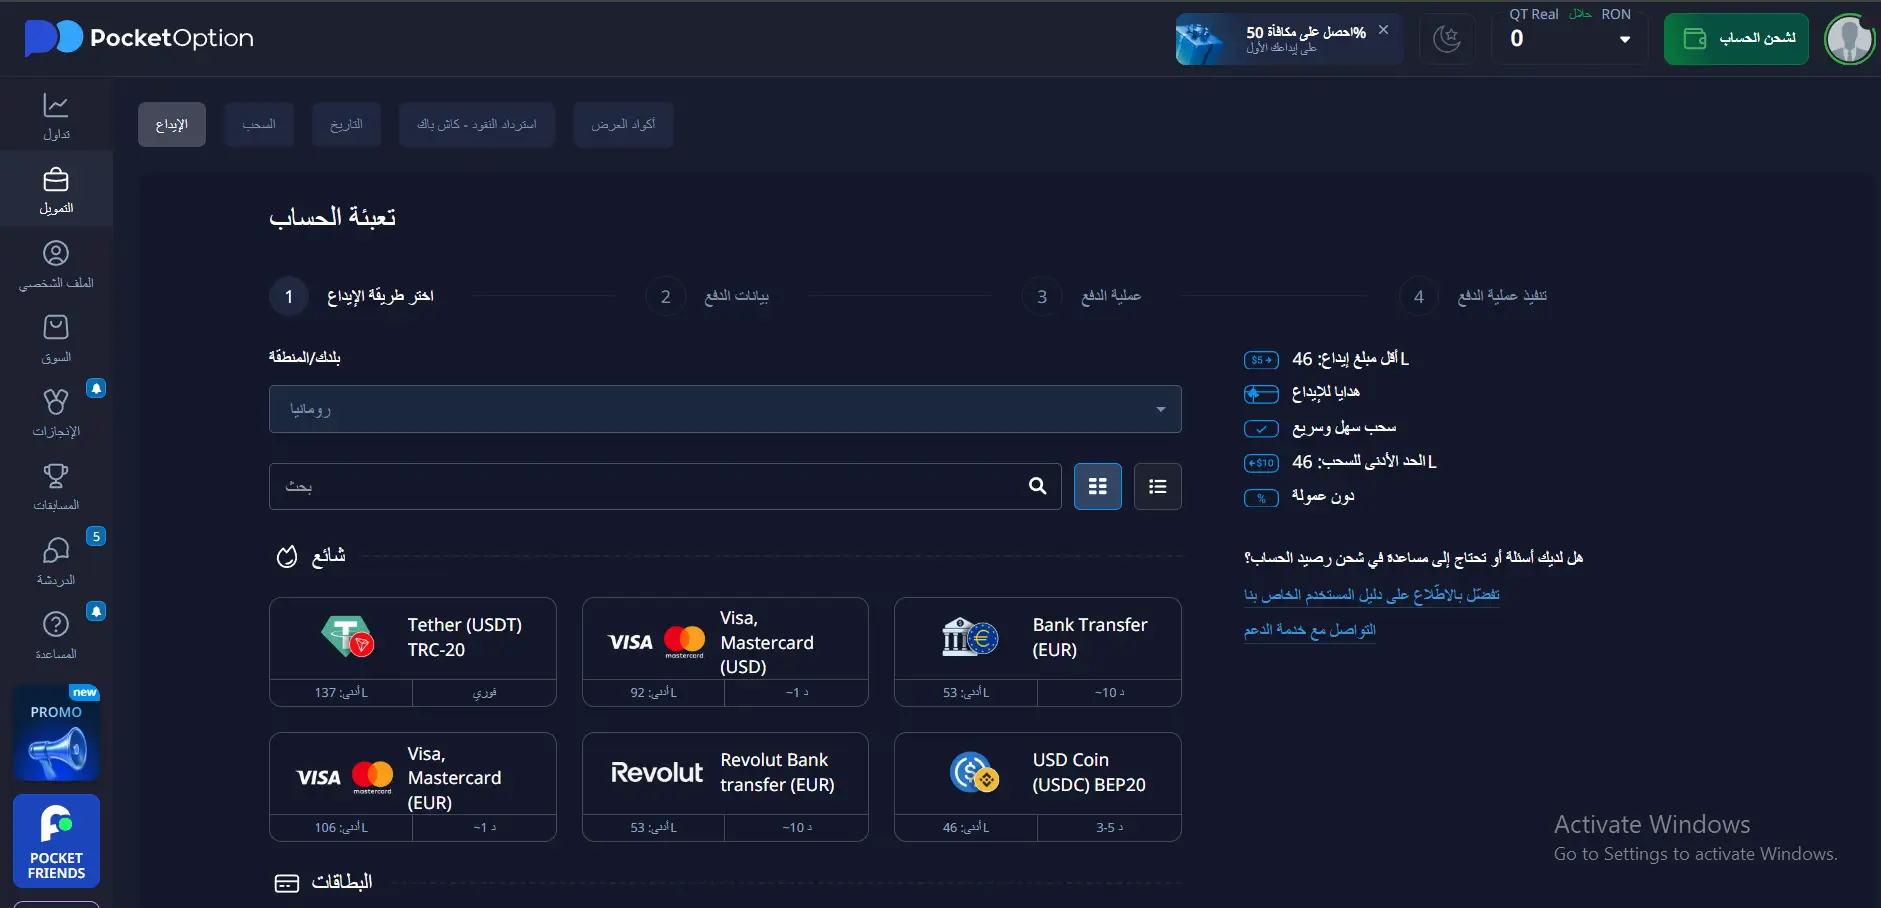Click the wallet icon on top-up button

(1695, 39)
